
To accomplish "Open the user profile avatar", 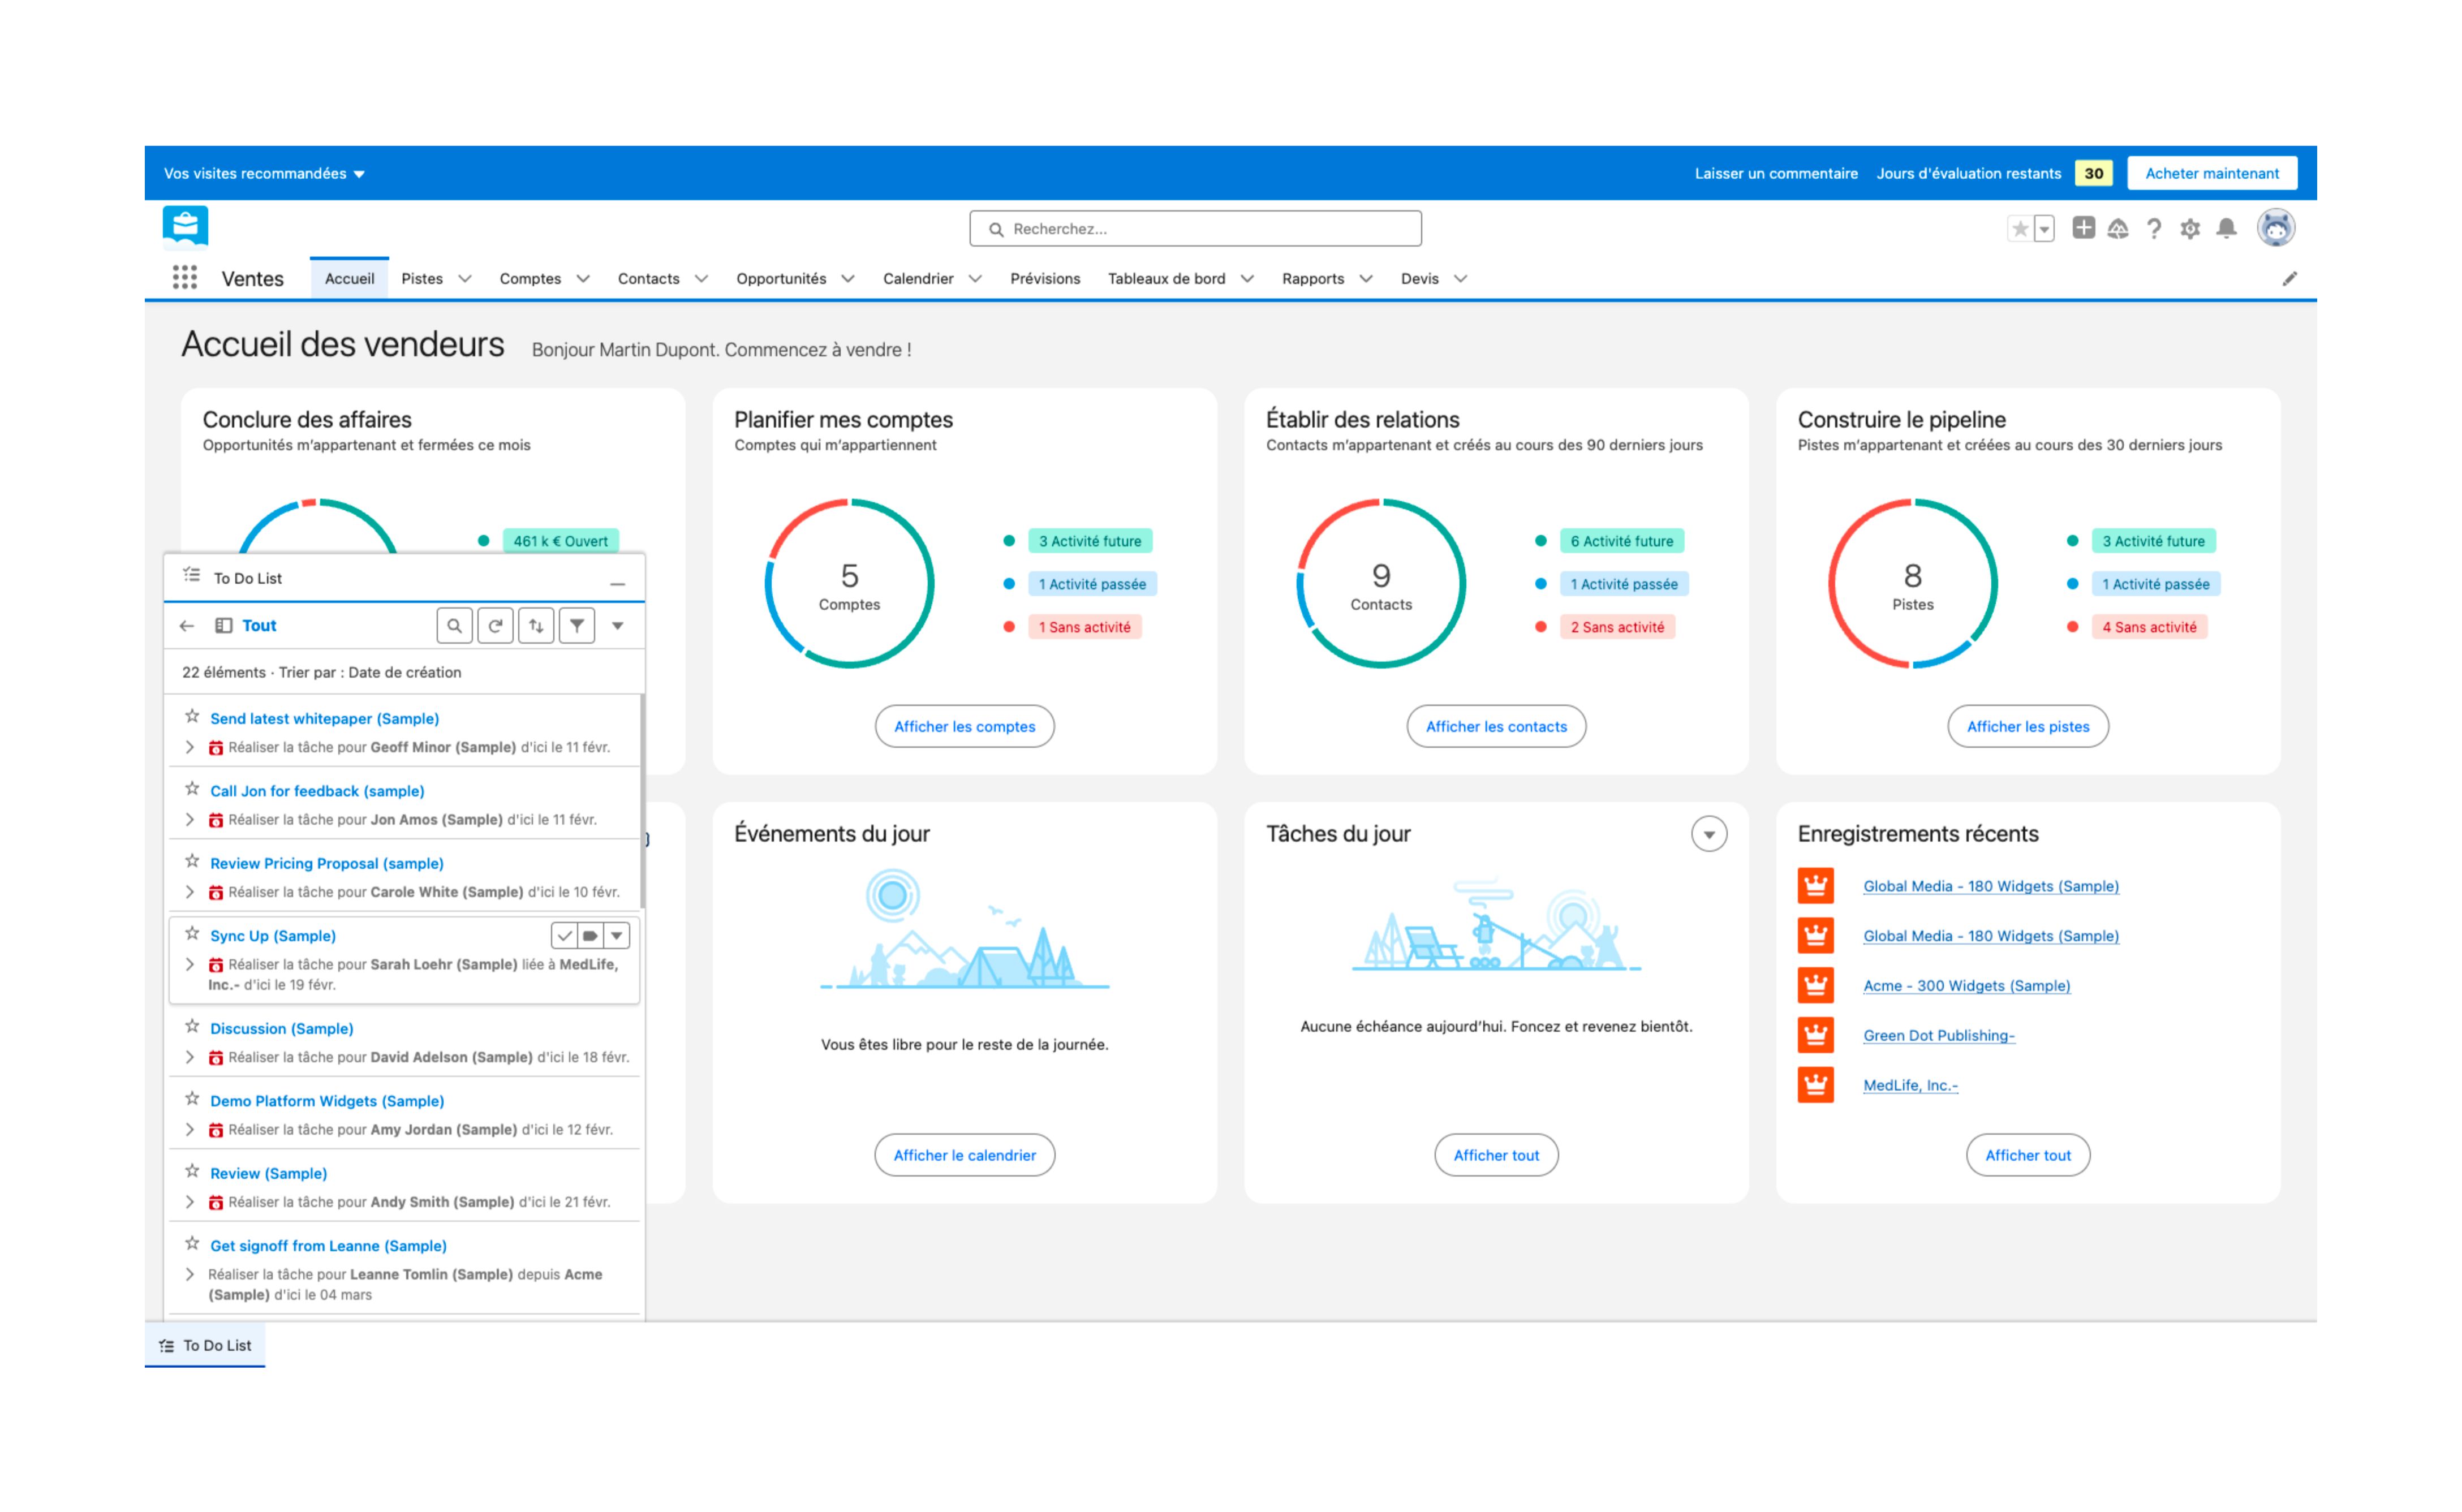I will tap(2275, 228).
